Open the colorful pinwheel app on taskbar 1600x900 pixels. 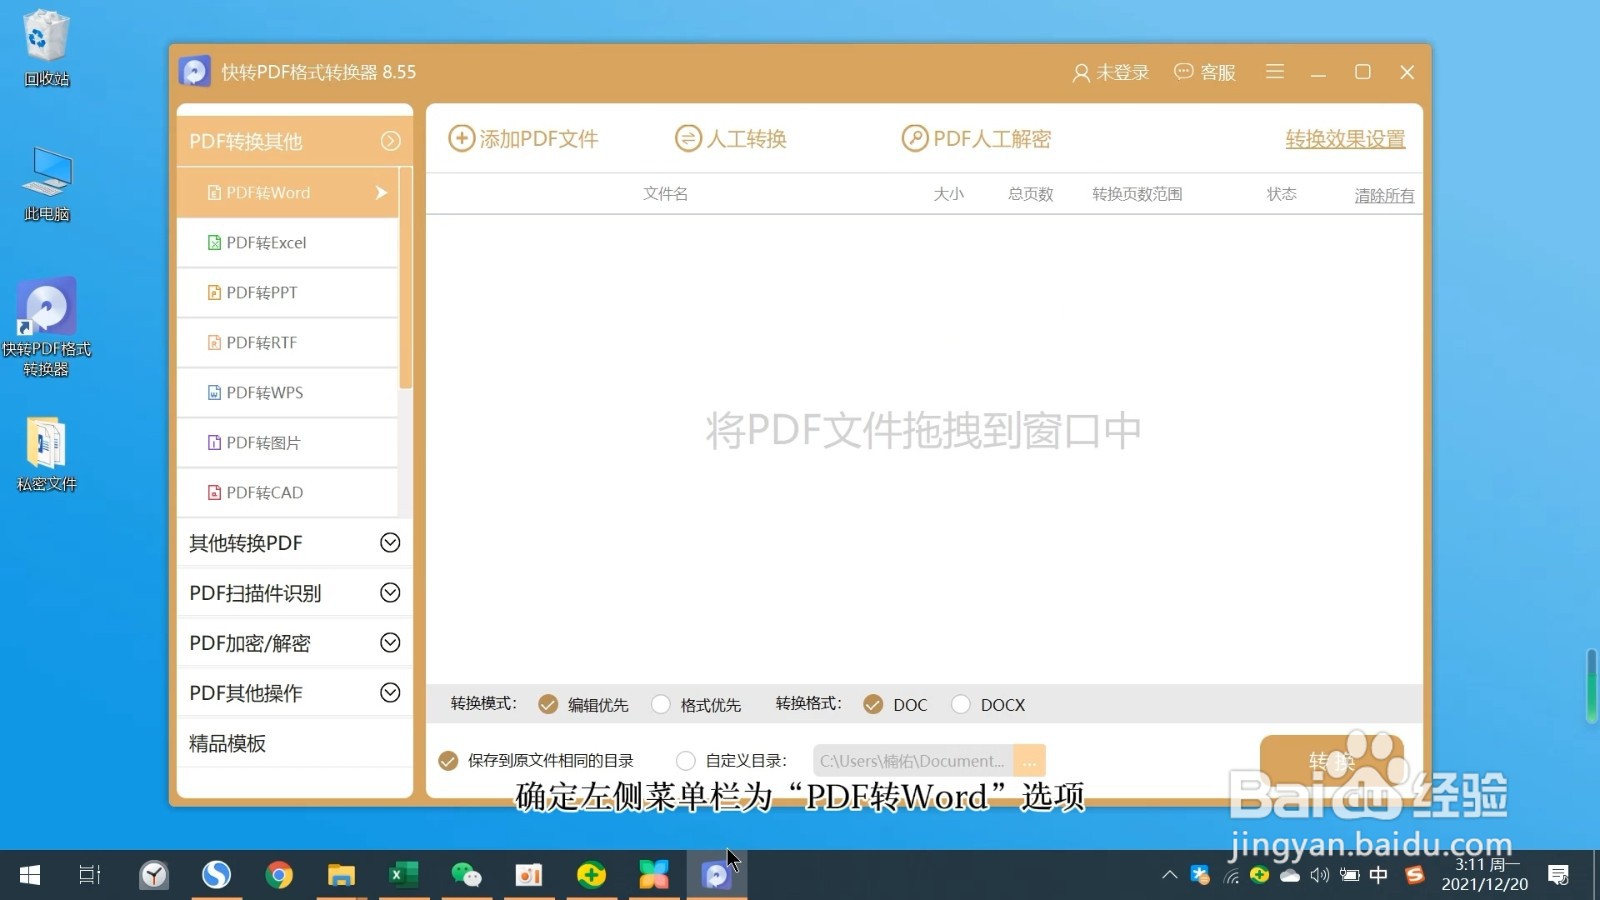[x=654, y=876]
